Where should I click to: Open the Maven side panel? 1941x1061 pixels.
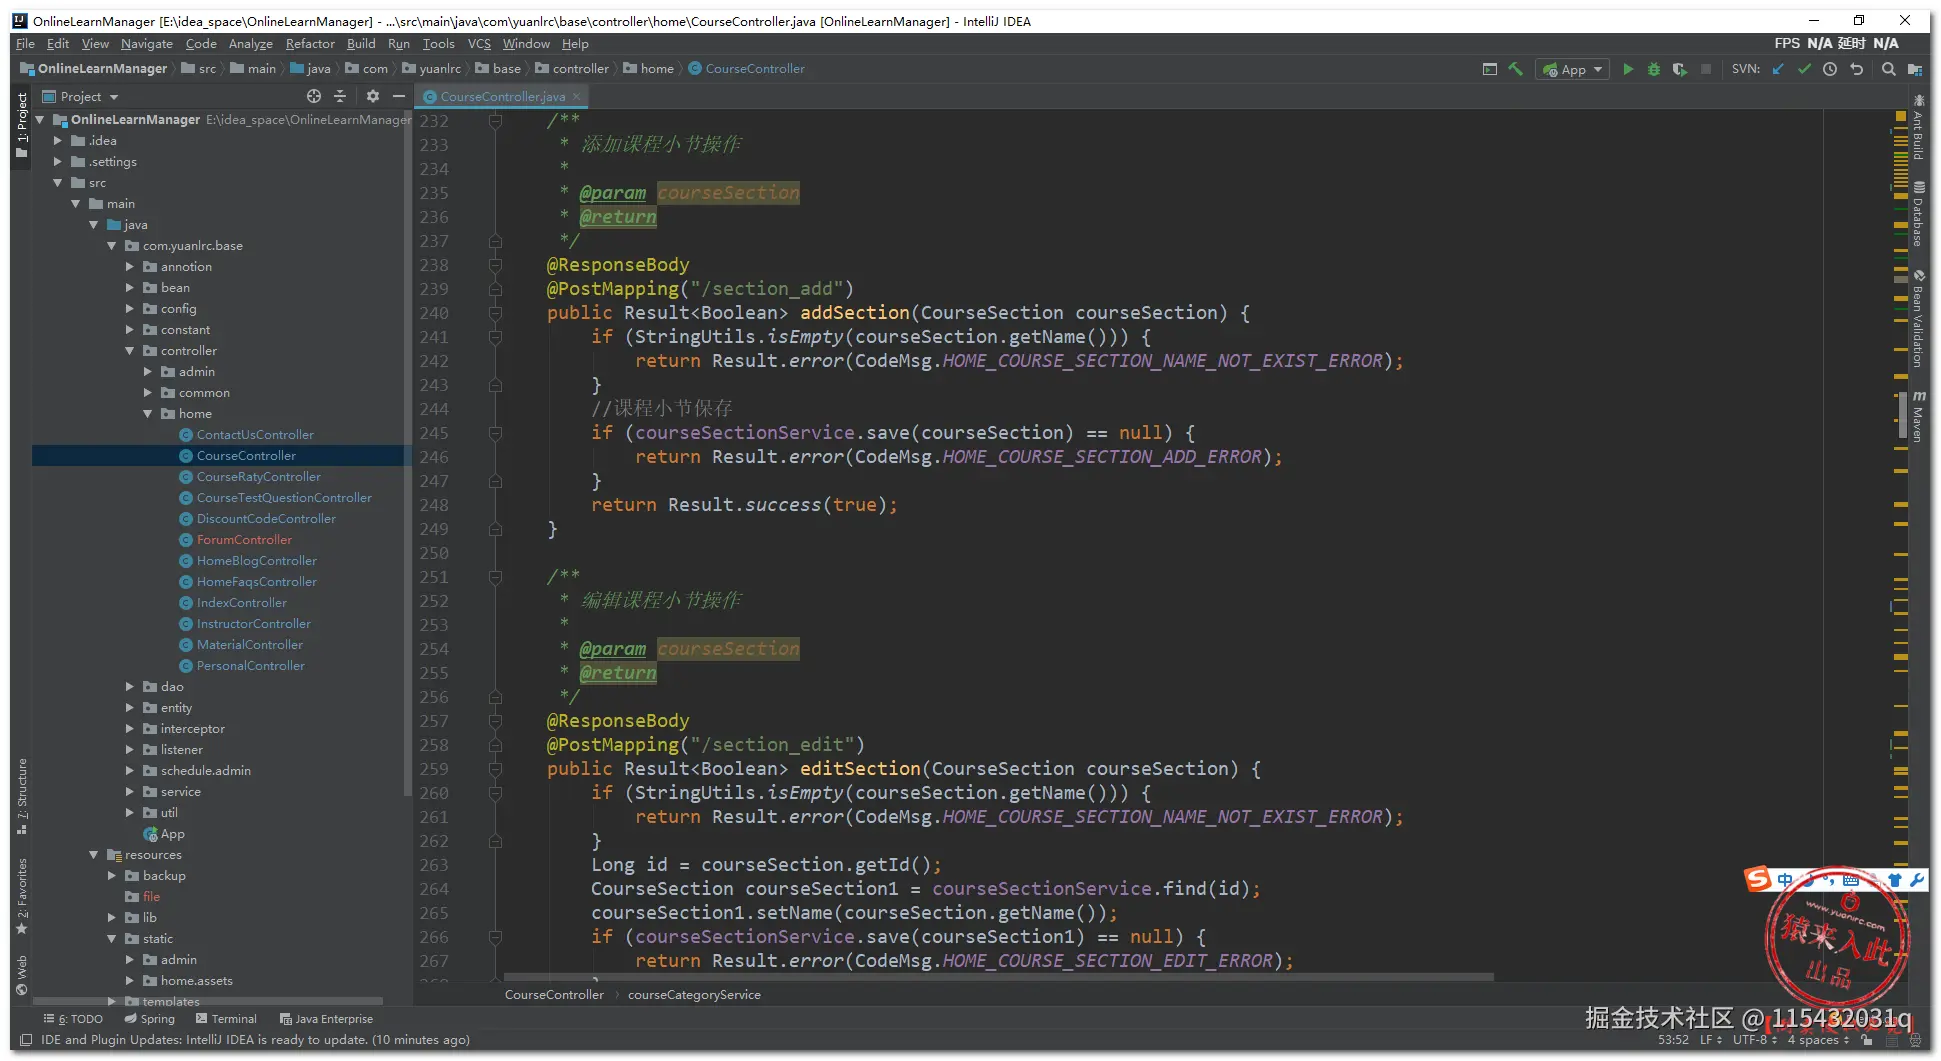1918,416
